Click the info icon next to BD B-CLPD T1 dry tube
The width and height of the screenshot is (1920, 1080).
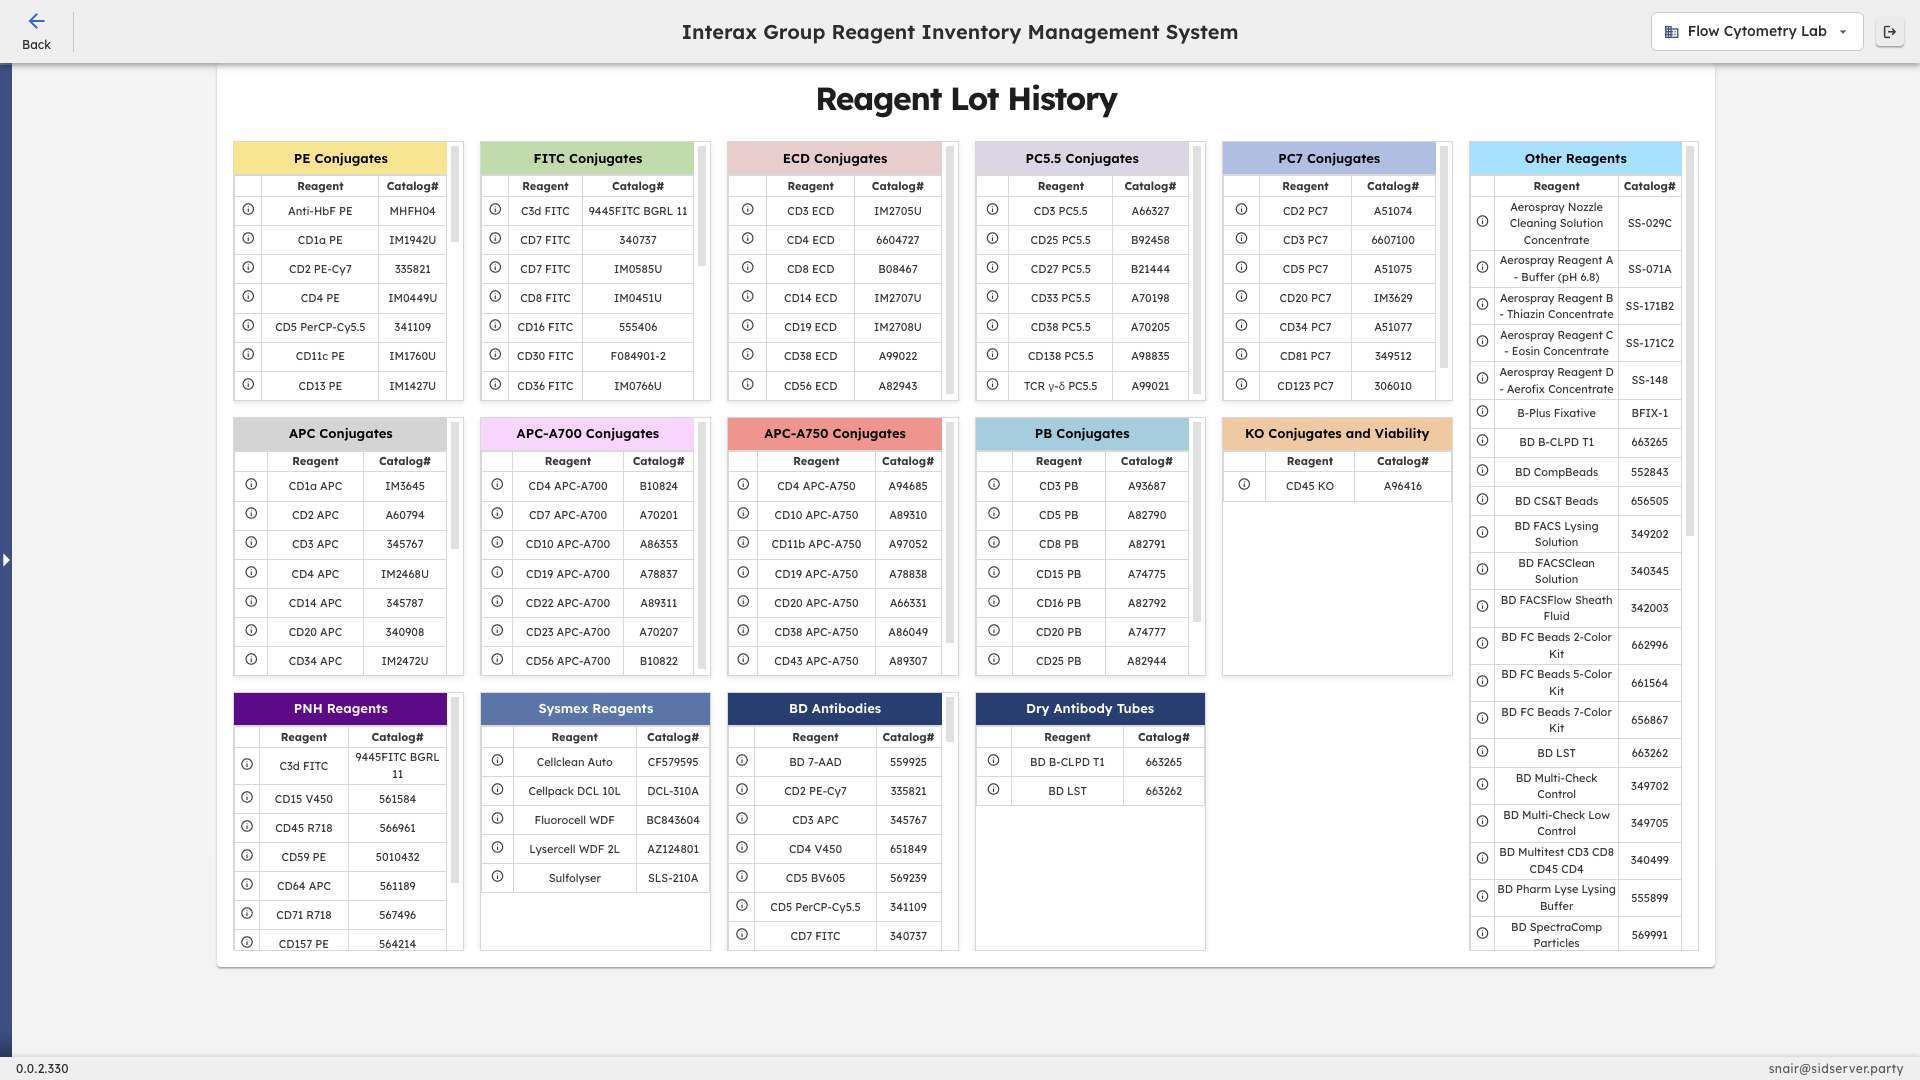[993, 760]
